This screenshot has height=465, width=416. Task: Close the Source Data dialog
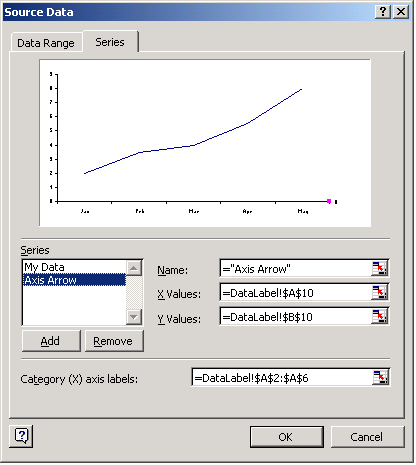(401, 12)
